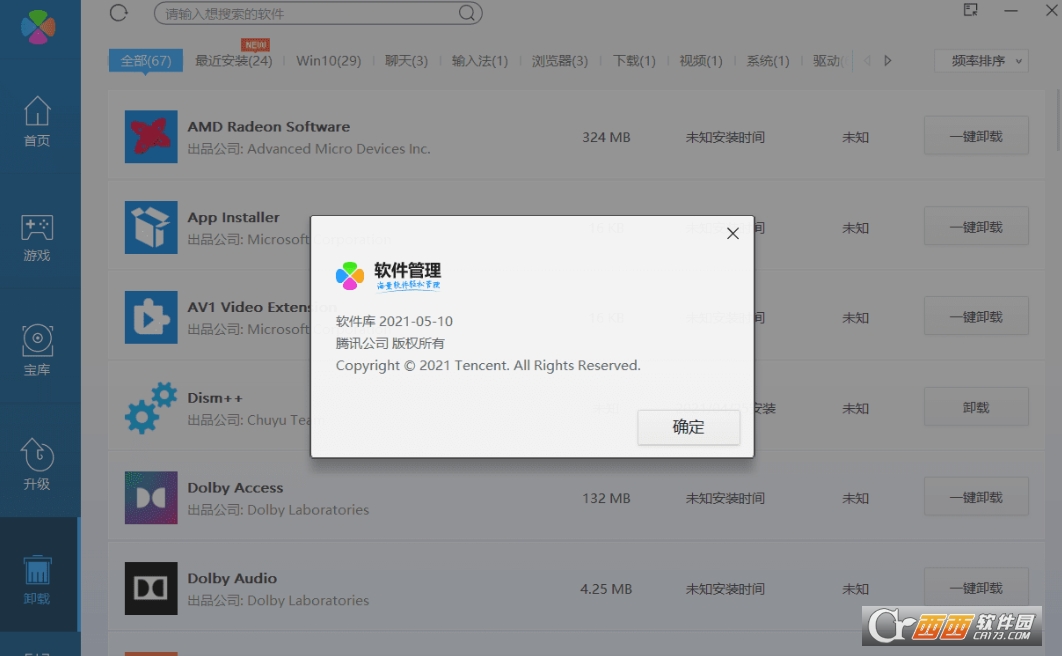Screen dimensions: 1062x656
Task: Click the Dism++ gear icon
Action: [x=151, y=408]
